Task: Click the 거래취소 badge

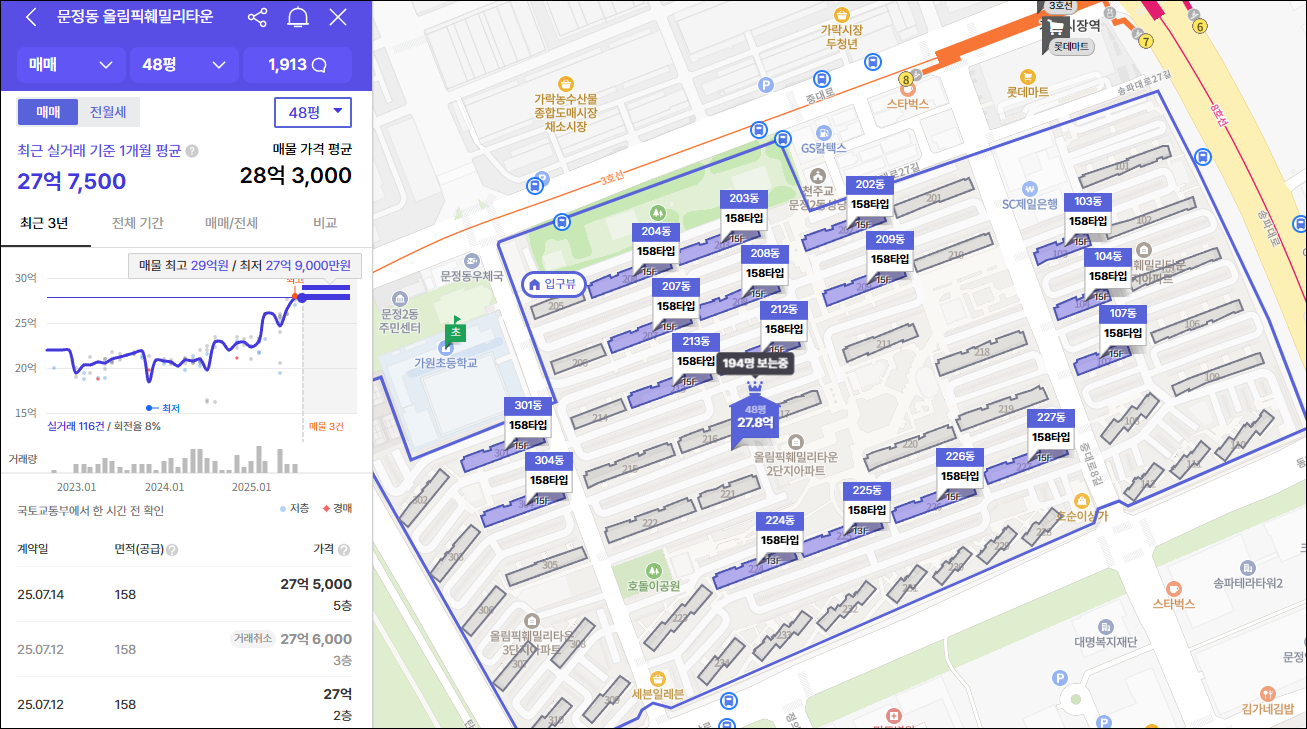Action: [x=252, y=639]
